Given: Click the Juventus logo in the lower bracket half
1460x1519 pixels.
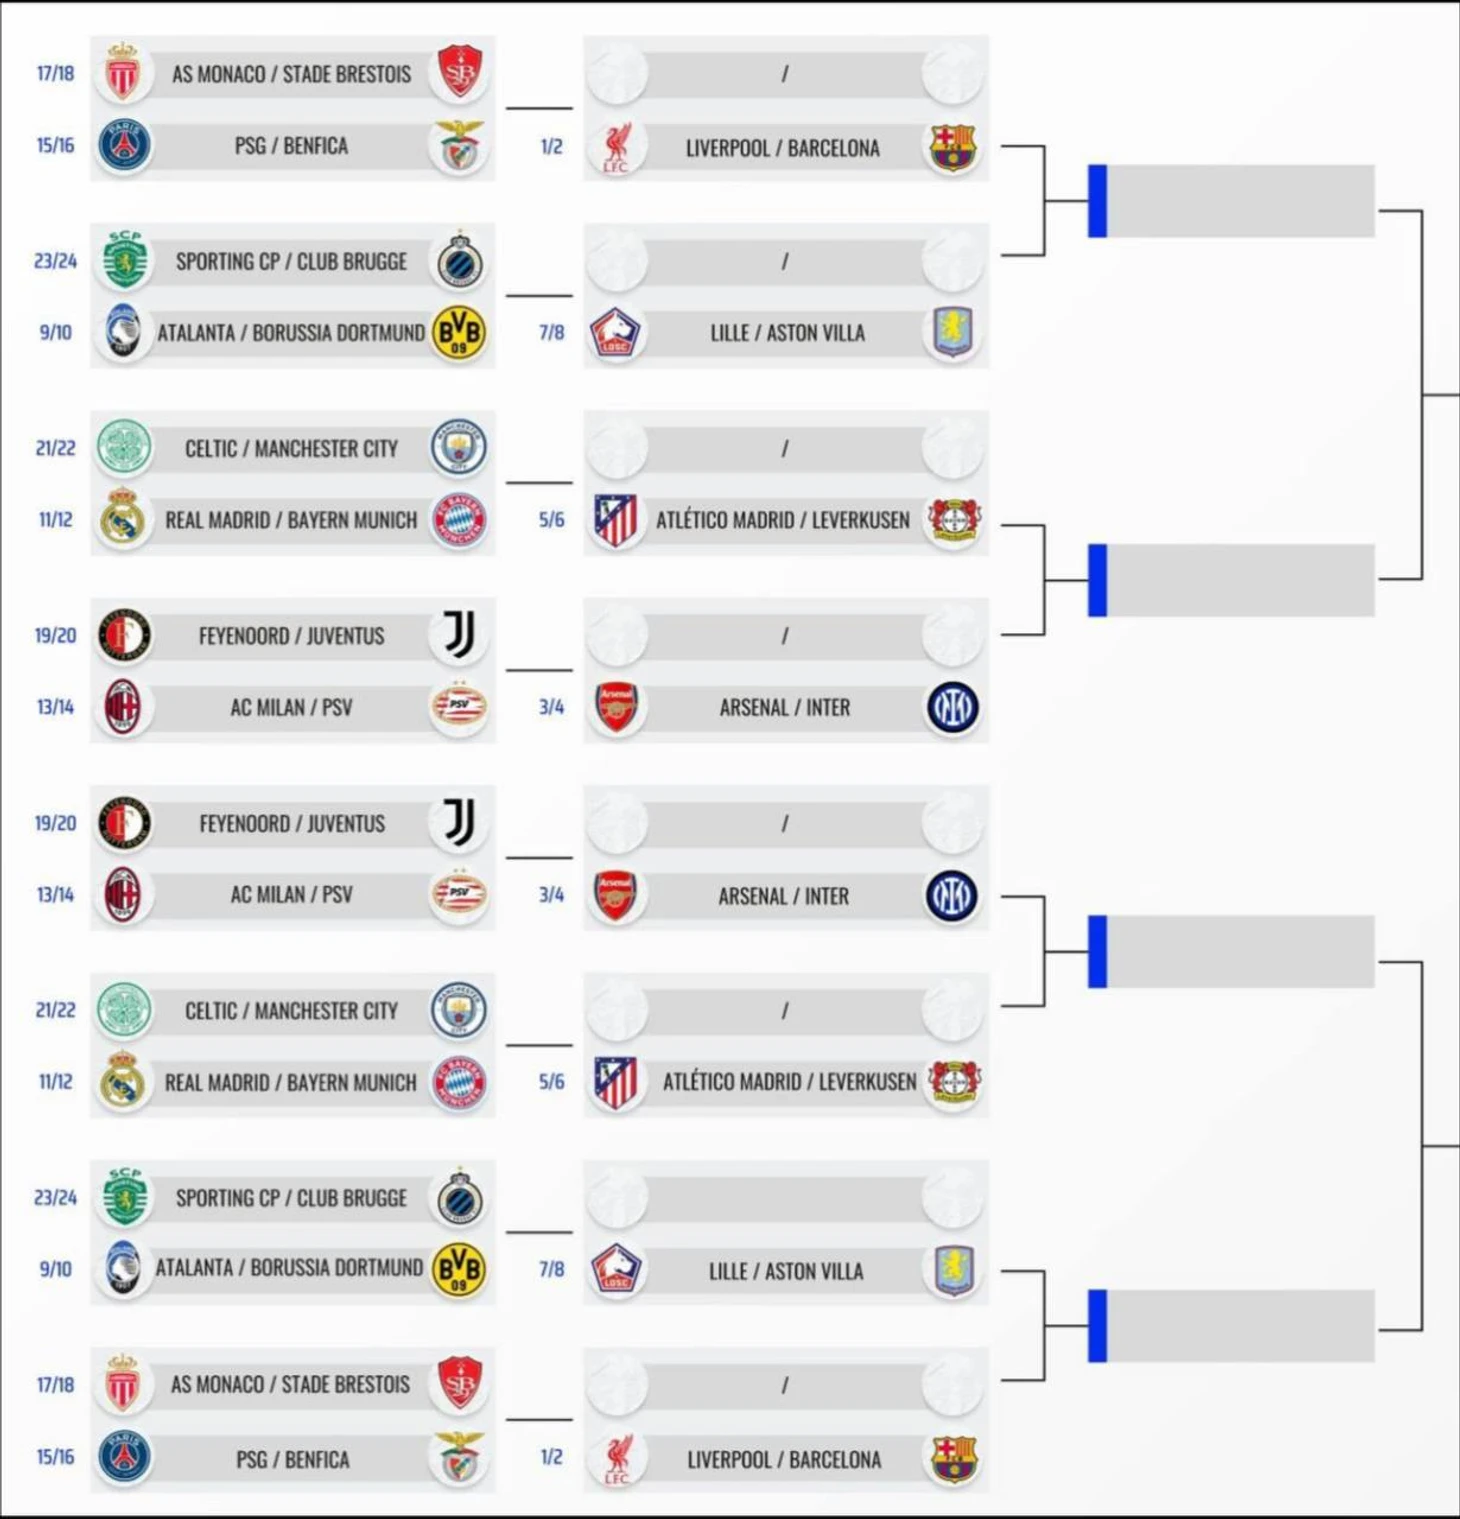Looking at the screenshot, I should pyautogui.click(x=459, y=822).
